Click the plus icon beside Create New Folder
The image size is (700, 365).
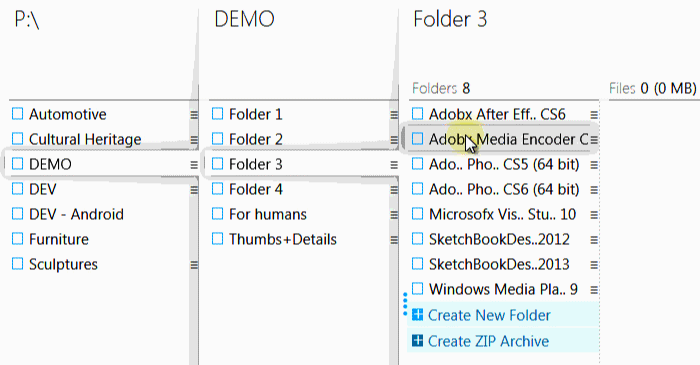[417, 315]
